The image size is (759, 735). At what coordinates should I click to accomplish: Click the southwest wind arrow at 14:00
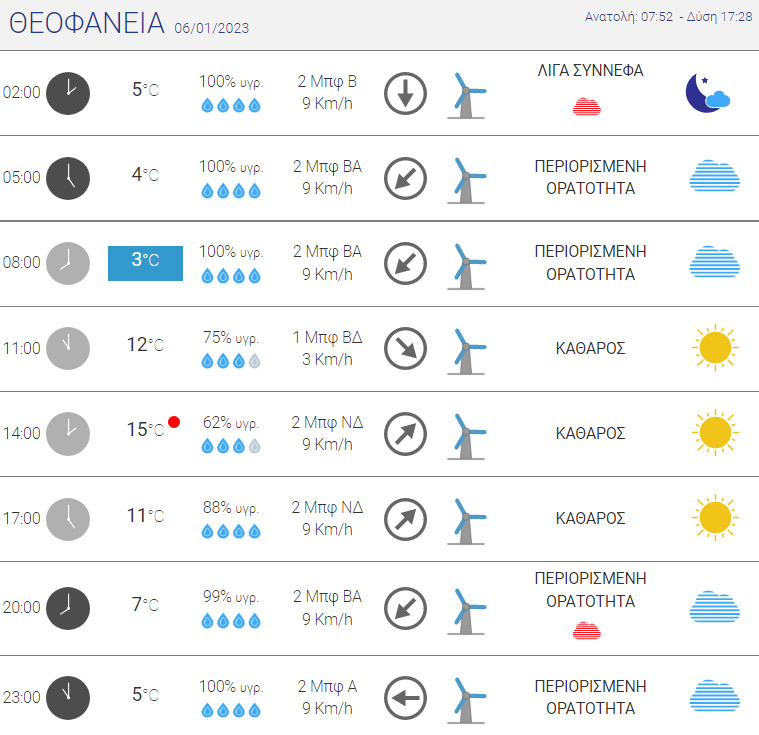405,434
